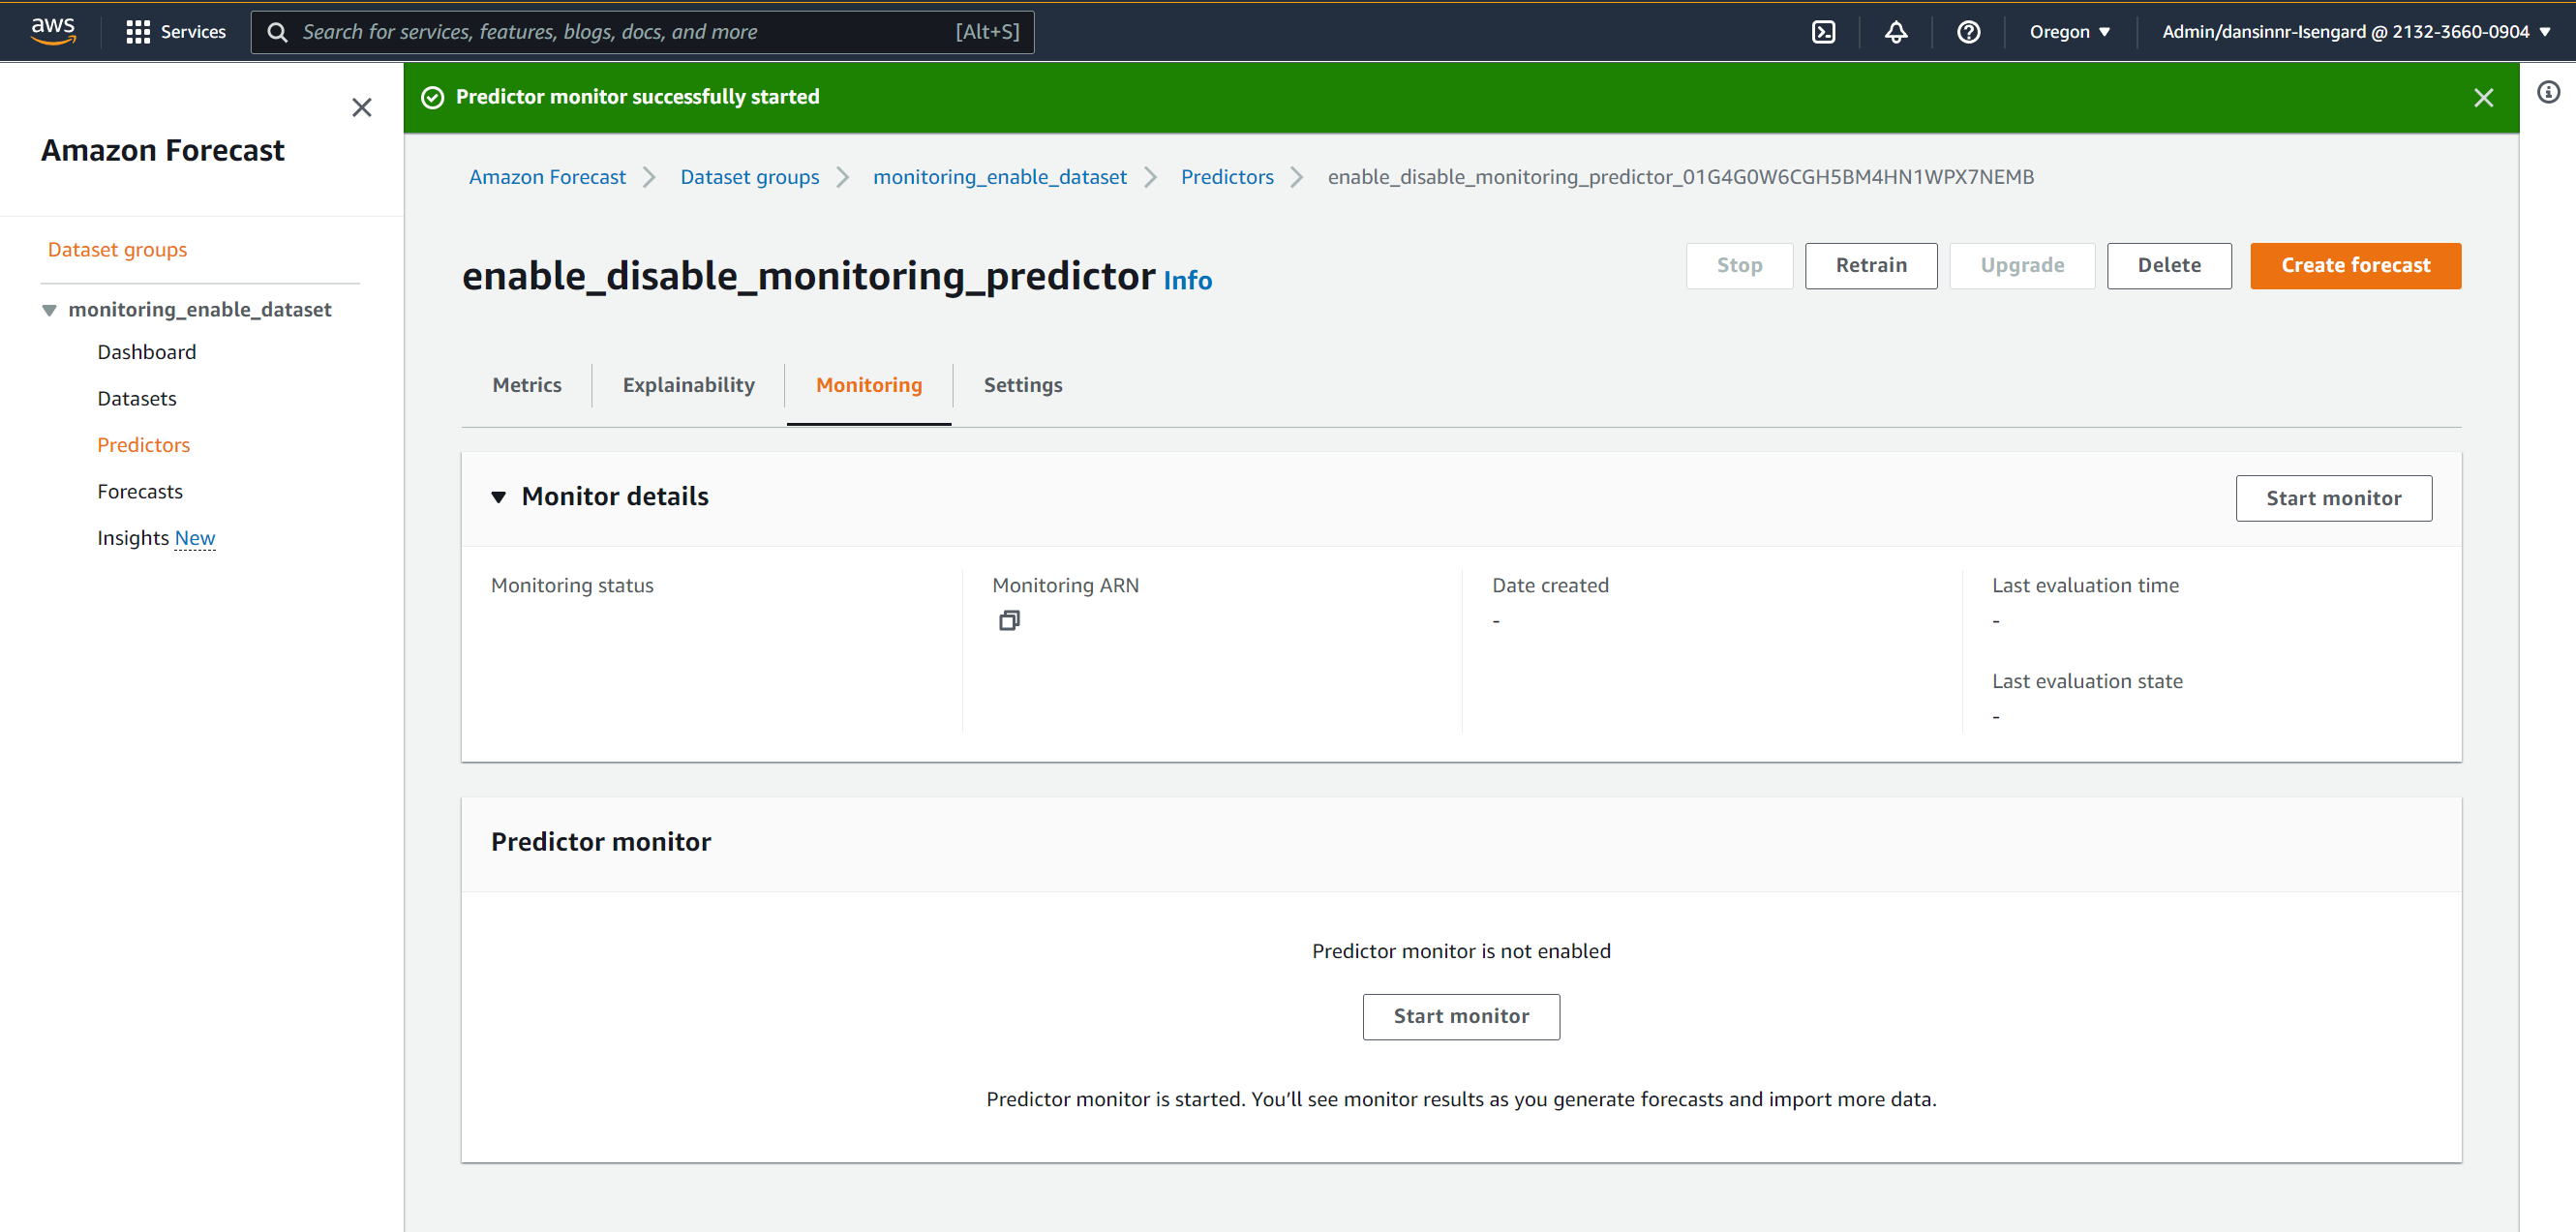This screenshot has width=2576, height=1232.
Task: Click the Predictor monitor section heading
Action: [600, 842]
